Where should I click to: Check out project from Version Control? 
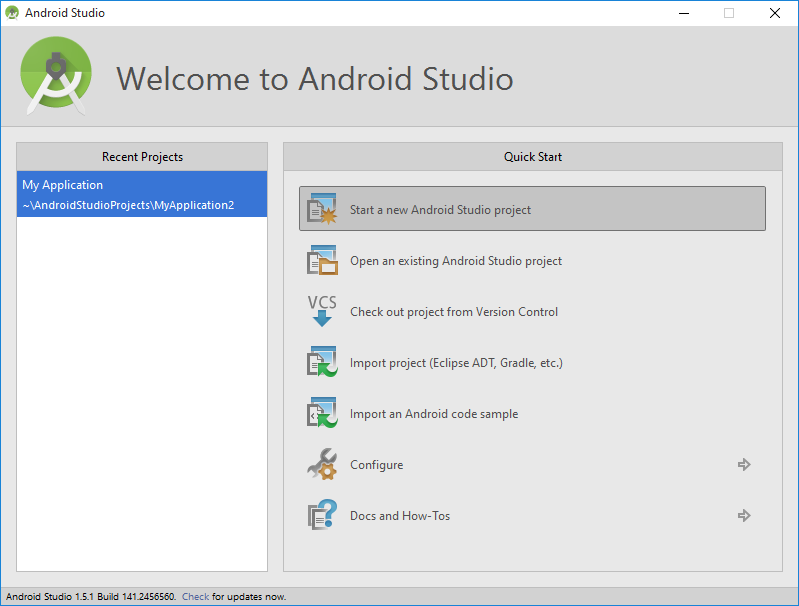(x=454, y=312)
